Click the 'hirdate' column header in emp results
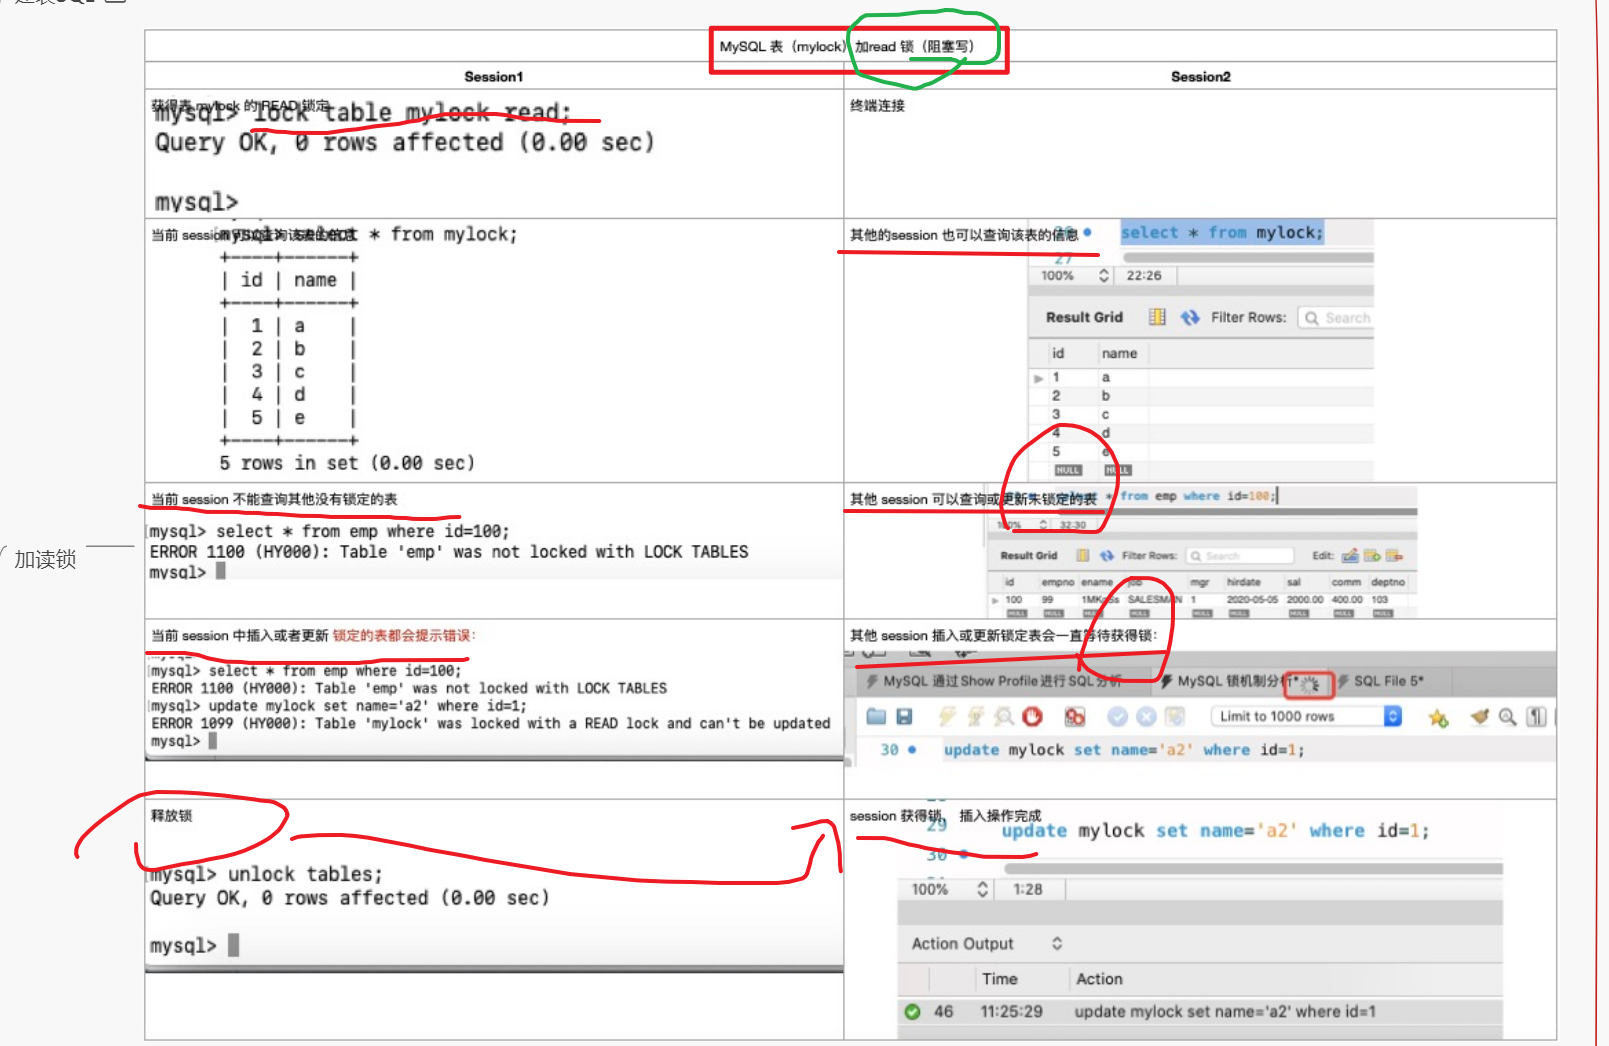 [1243, 582]
